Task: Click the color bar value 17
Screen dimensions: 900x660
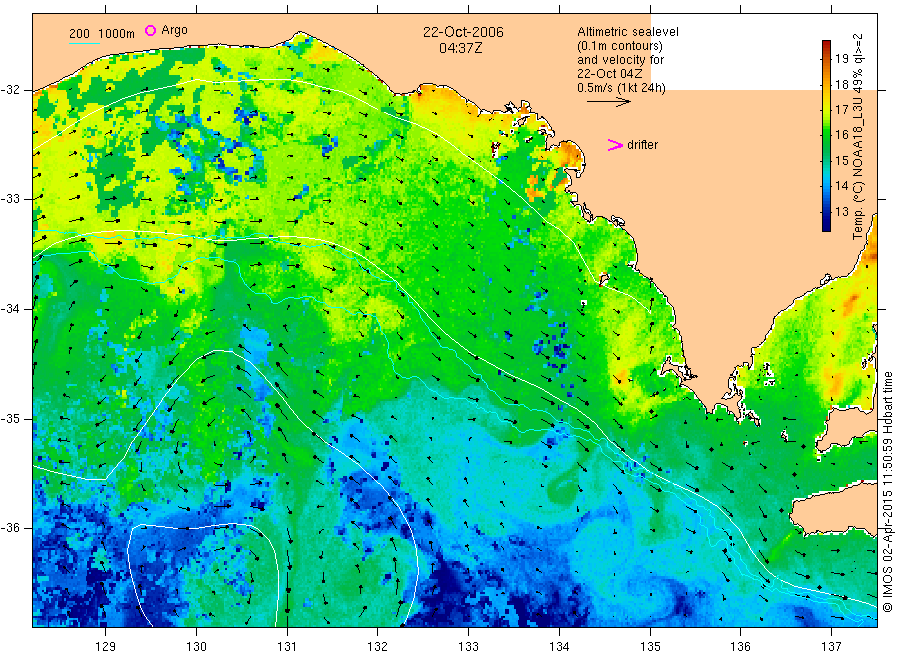Action: pyautogui.click(x=841, y=110)
